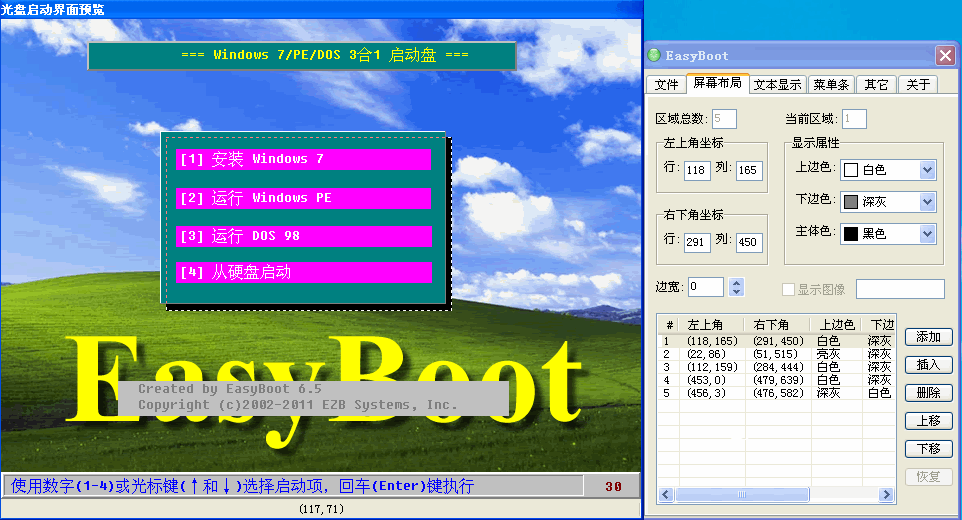Select menu item 运行 Windows PE in preview
Viewport: 962px width, 520px height.
(x=303, y=198)
